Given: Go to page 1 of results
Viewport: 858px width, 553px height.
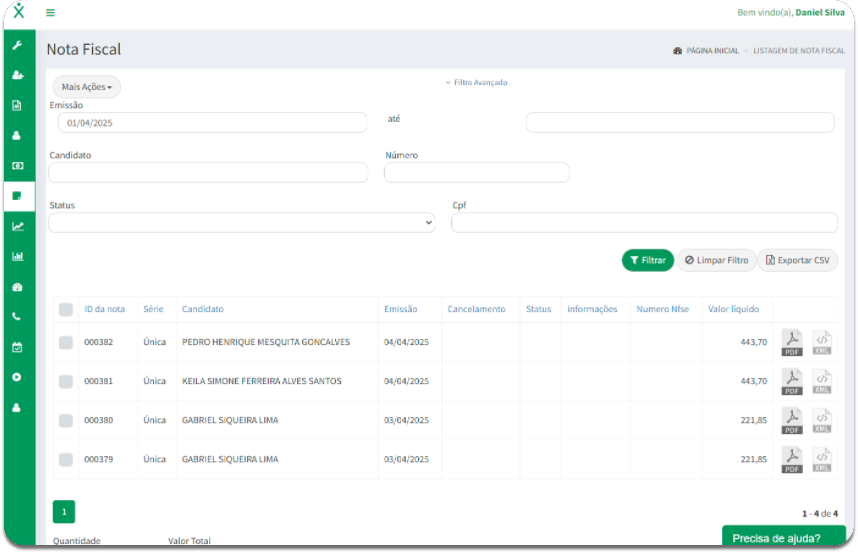Looking at the screenshot, I should coord(64,512).
